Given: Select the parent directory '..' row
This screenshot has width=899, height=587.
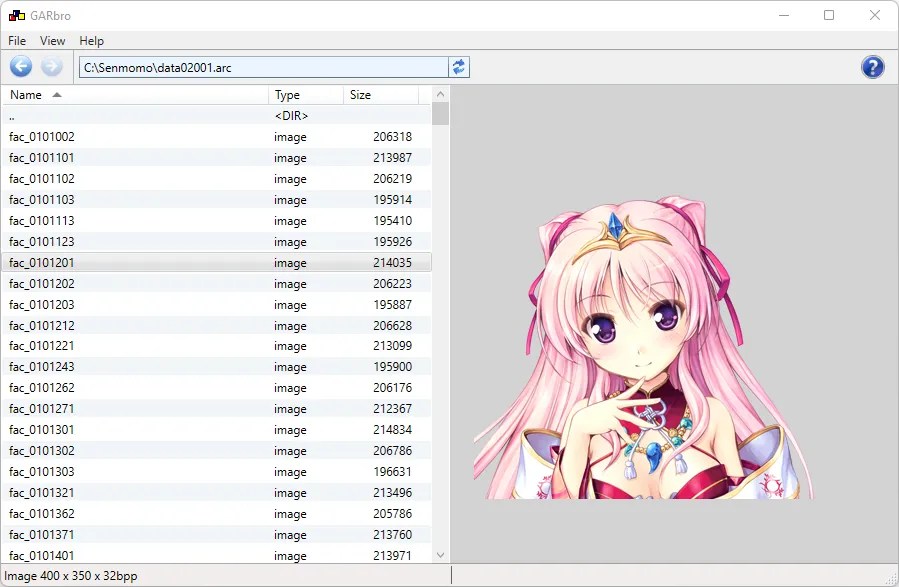Looking at the screenshot, I should 217,116.
